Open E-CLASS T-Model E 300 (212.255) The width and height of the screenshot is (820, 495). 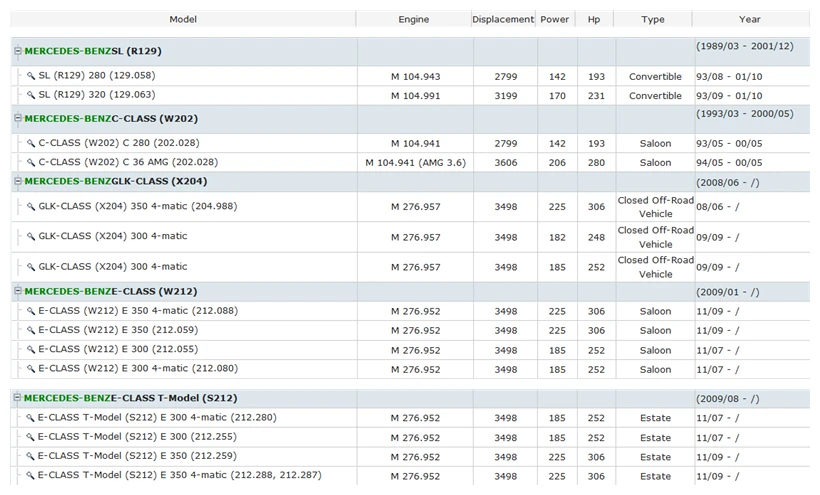[137, 436]
